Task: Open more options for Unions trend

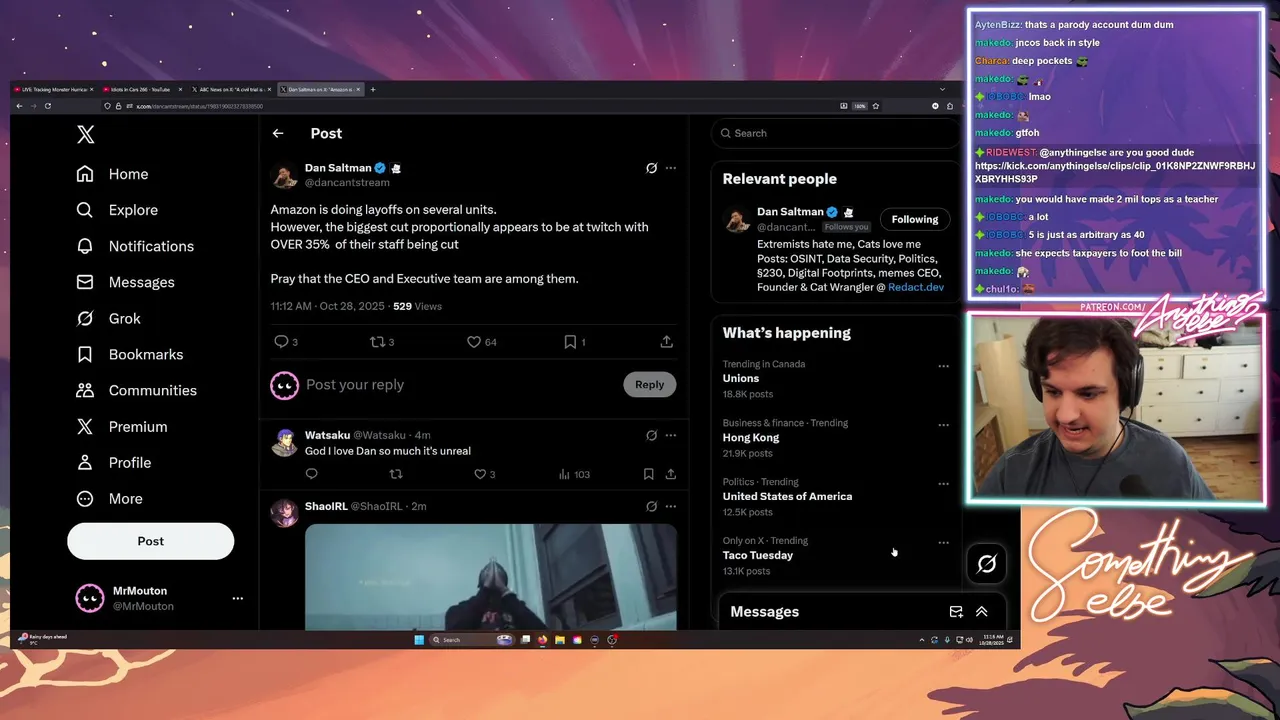Action: (x=943, y=366)
